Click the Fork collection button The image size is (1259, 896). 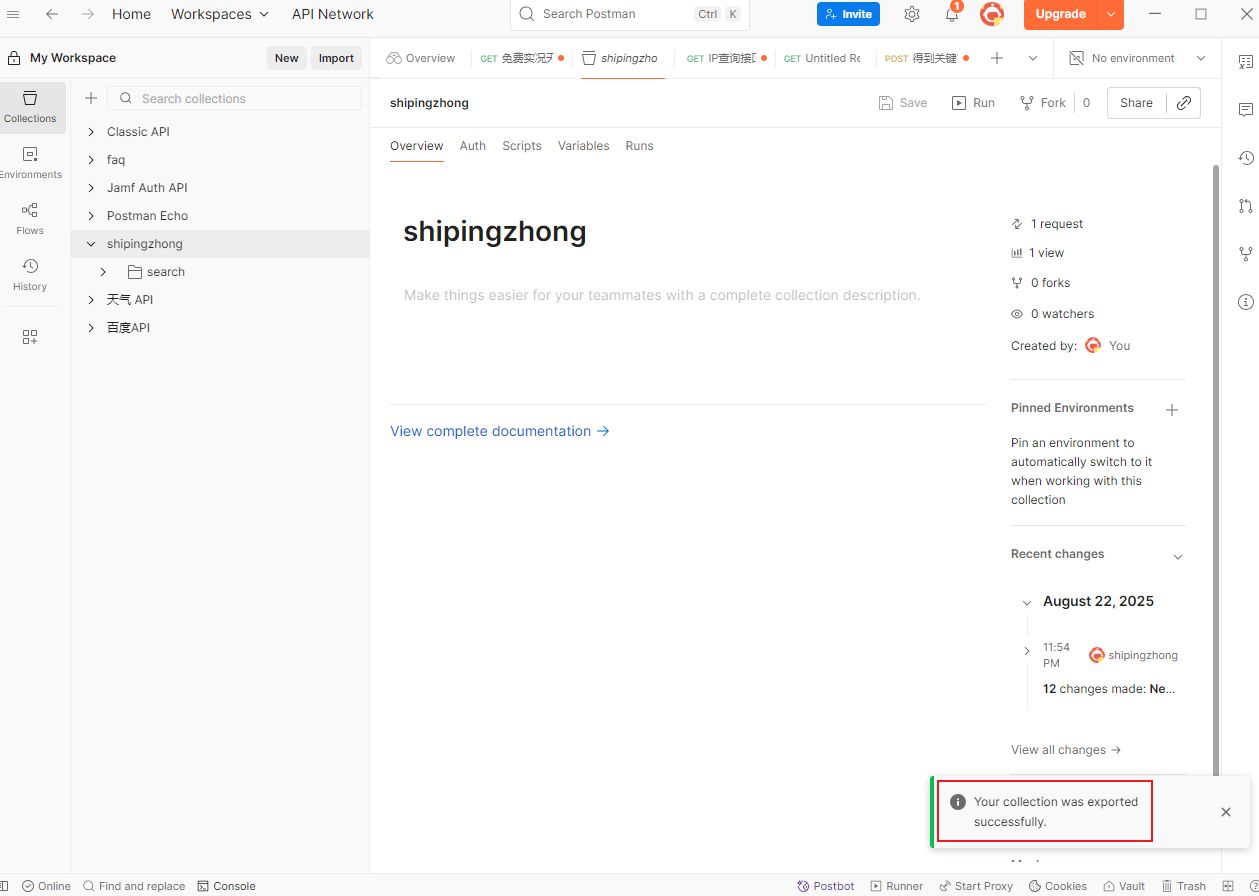[1043, 103]
